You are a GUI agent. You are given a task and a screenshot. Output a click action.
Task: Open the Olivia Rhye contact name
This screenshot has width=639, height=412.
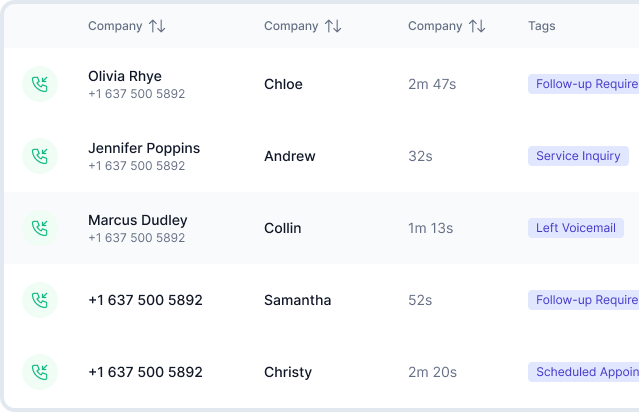124,76
